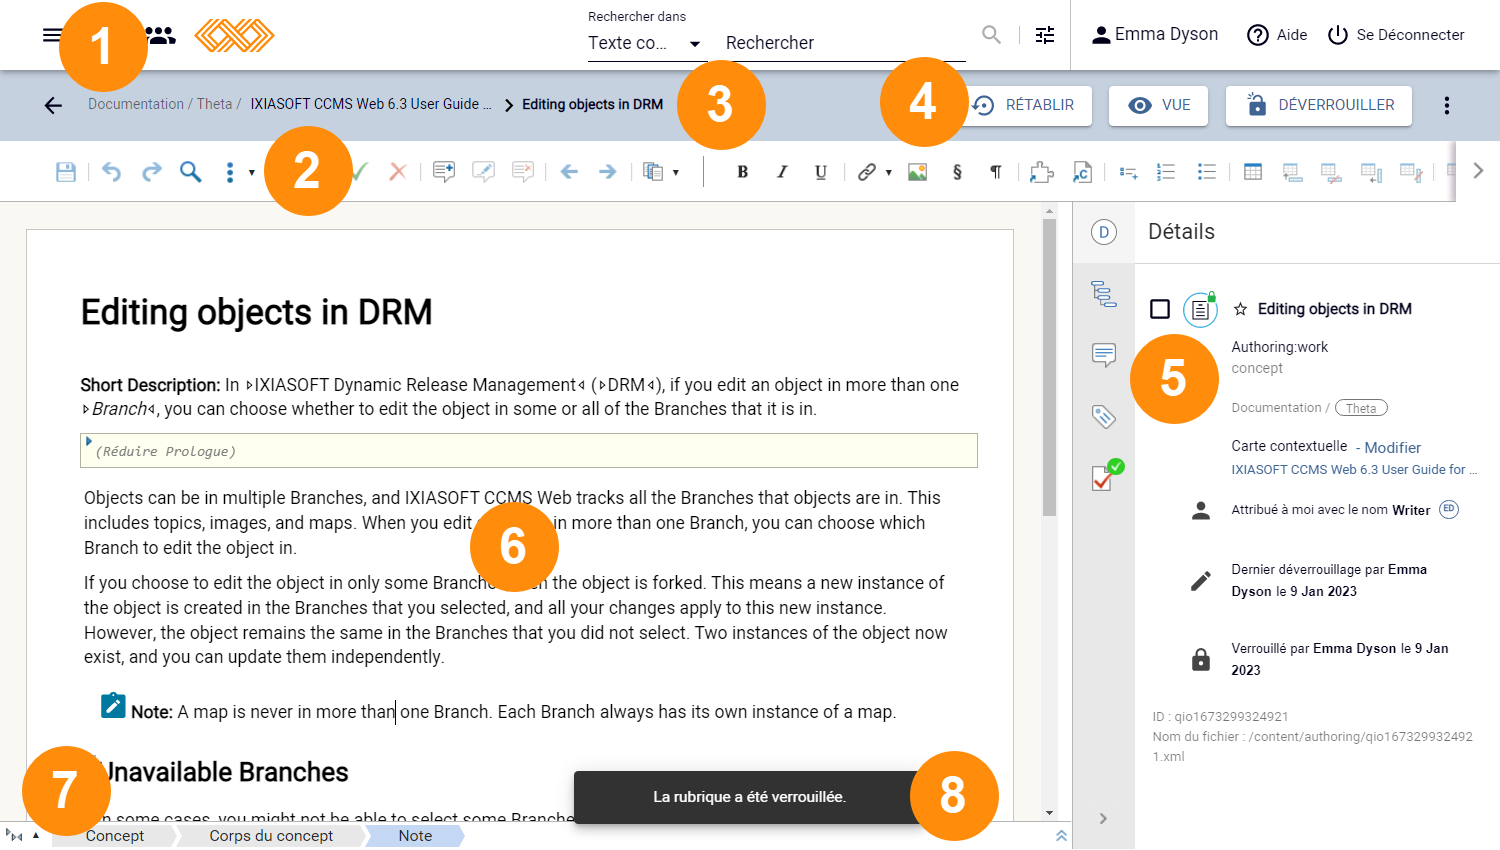This screenshot has width=1500, height=850.
Task: Insert a bulleted list
Action: pyautogui.click(x=1207, y=172)
